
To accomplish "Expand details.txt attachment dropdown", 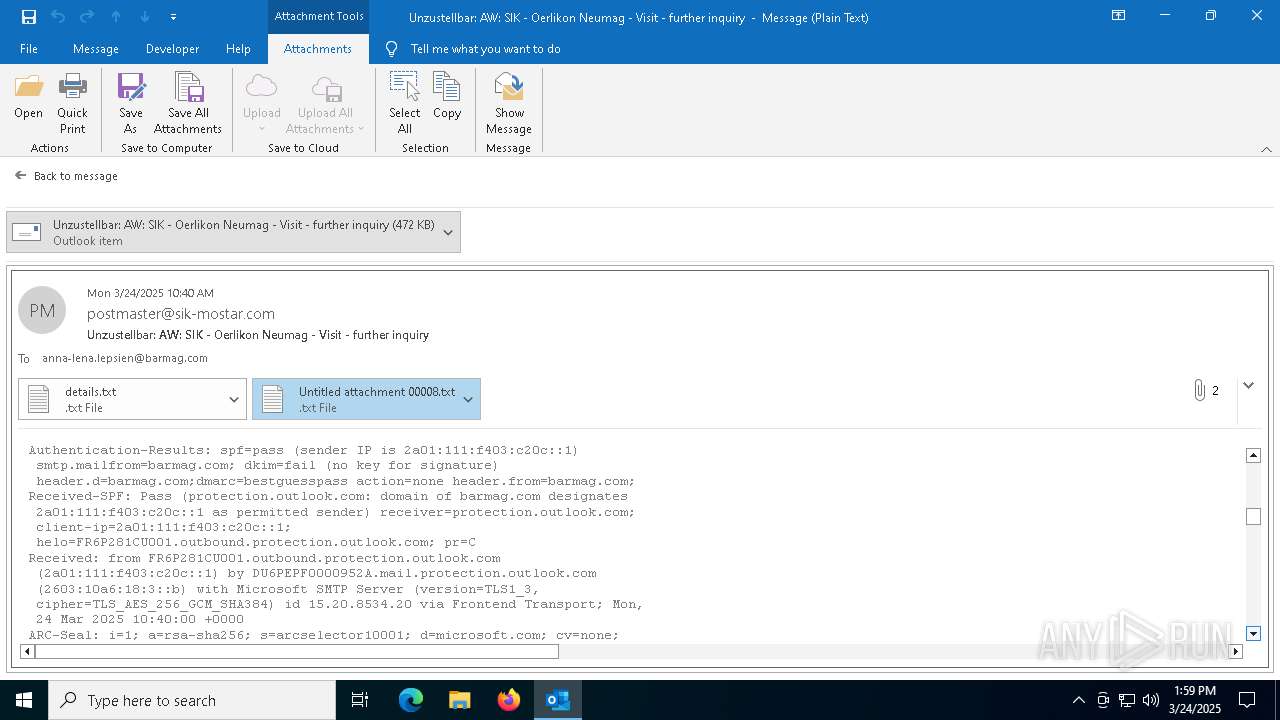I will click(234, 399).
